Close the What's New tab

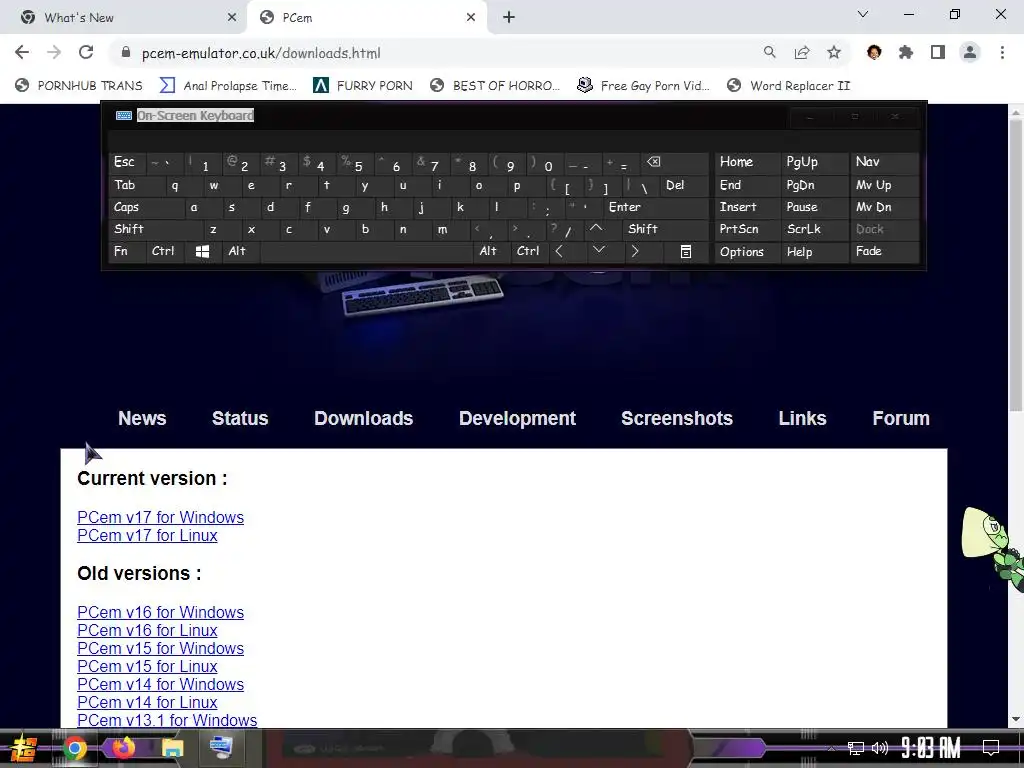coord(232,18)
